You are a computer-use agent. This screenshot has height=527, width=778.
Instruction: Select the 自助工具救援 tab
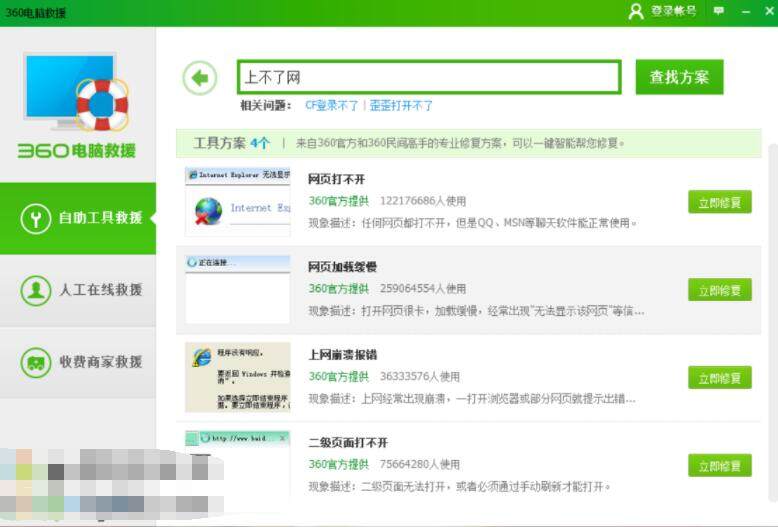pos(78,218)
